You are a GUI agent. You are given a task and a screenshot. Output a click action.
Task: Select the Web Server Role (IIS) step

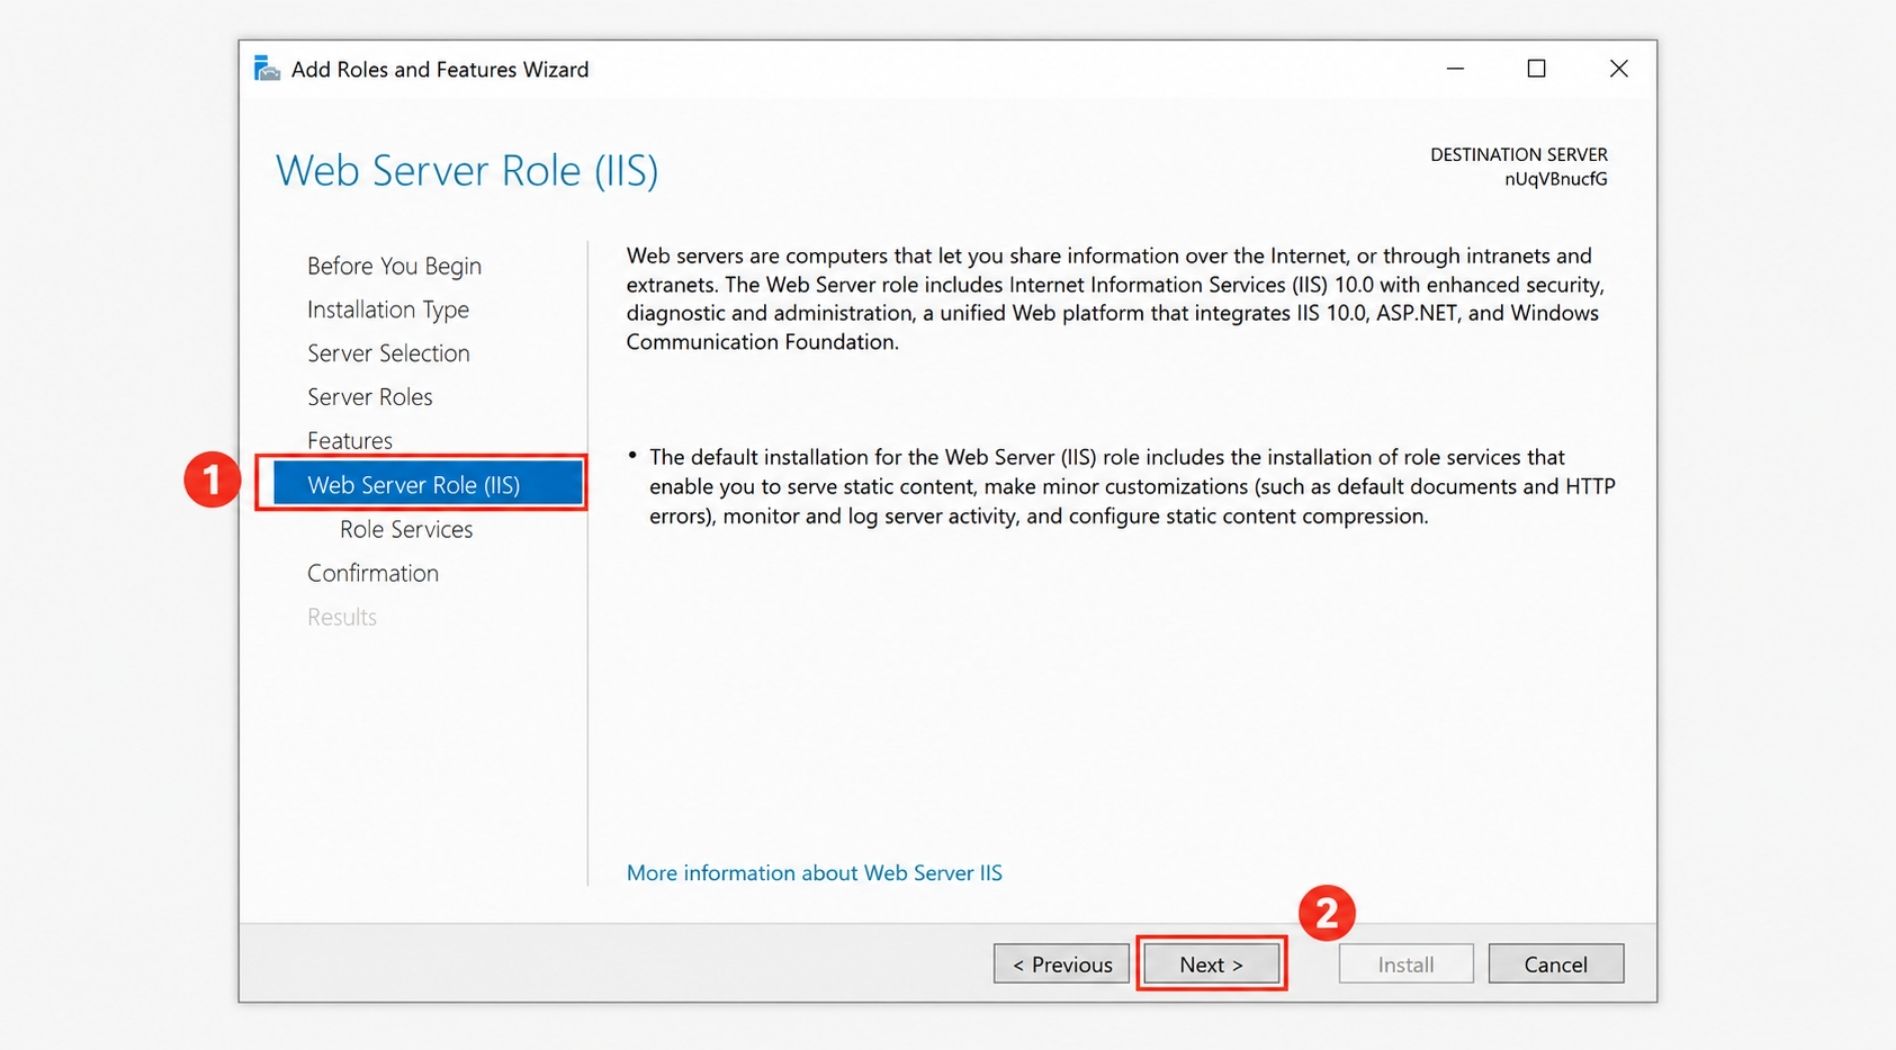pos(428,485)
